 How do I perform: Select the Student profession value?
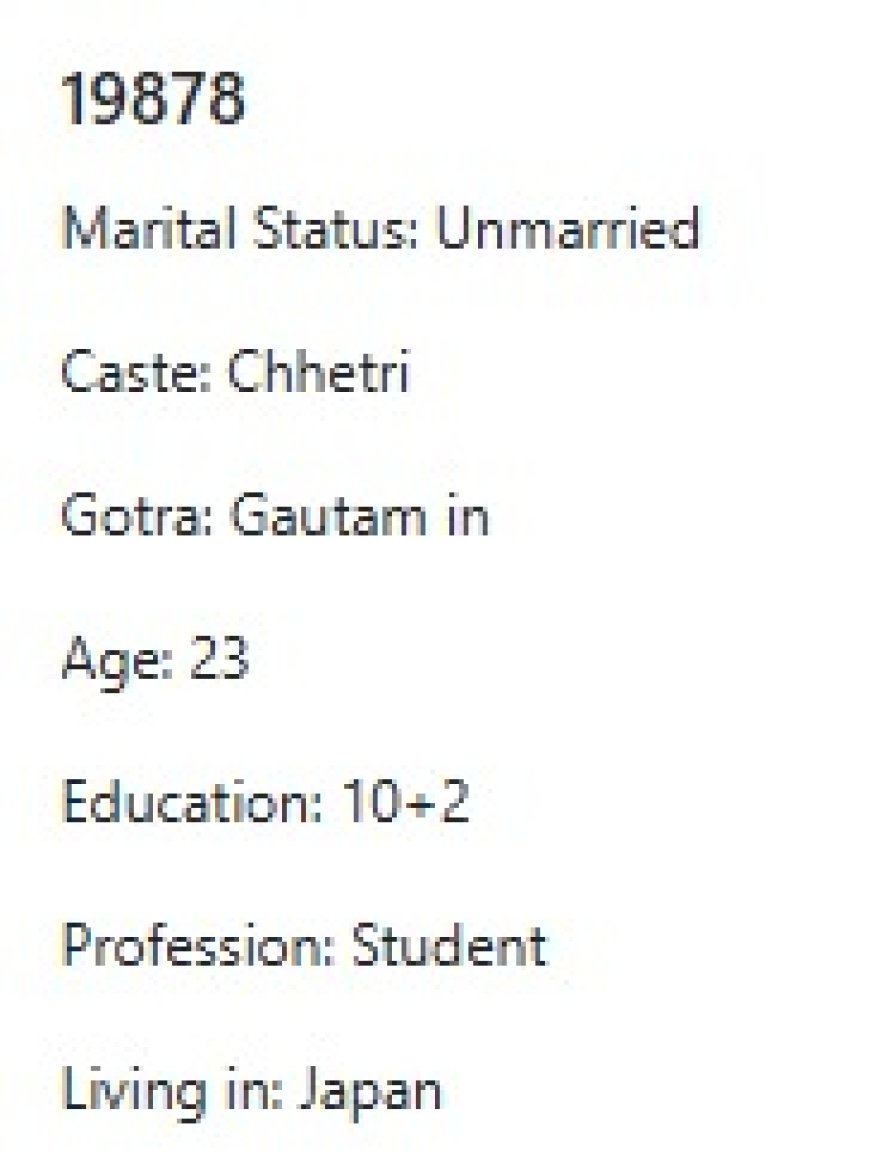pyautogui.click(x=448, y=946)
